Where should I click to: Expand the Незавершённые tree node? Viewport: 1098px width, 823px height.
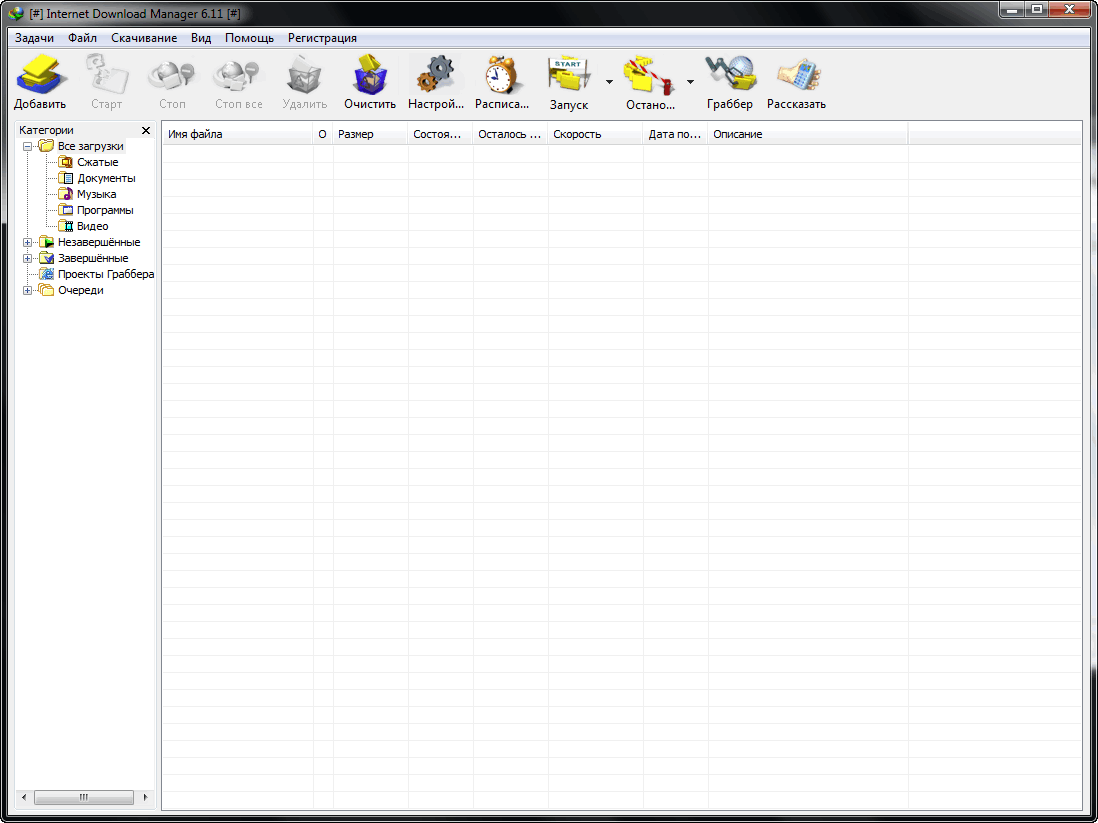coord(27,242)
